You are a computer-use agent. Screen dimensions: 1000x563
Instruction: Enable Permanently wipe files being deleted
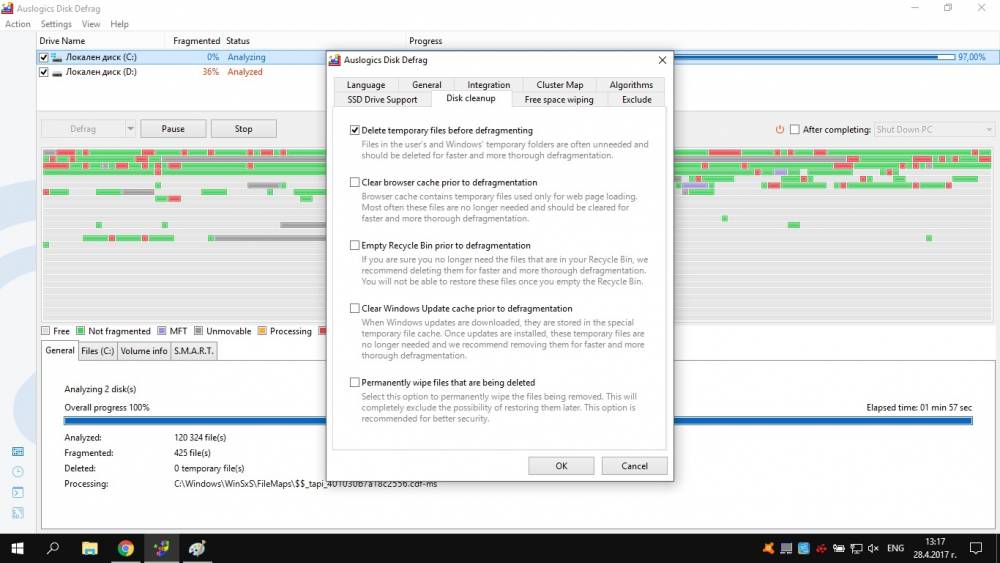pos(355,383)
